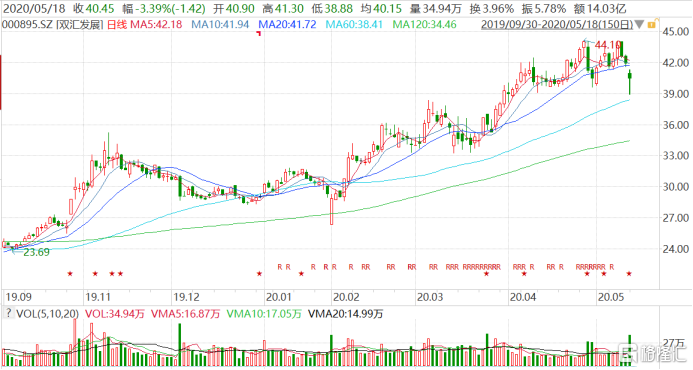
Task: Click the 20.05 time axis label
Action: [x=610, y=297]
